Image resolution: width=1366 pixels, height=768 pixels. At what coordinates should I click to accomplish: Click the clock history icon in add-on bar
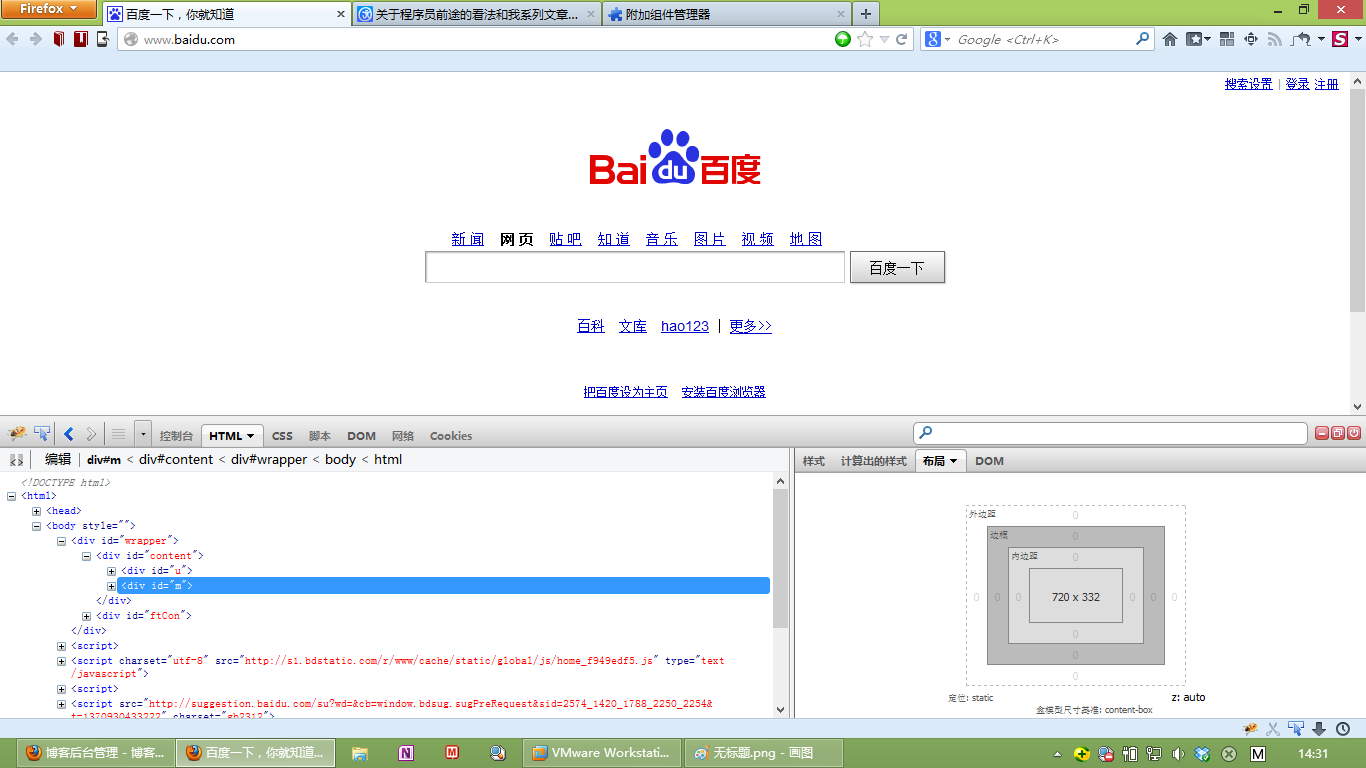click(x=1343, y=729)
